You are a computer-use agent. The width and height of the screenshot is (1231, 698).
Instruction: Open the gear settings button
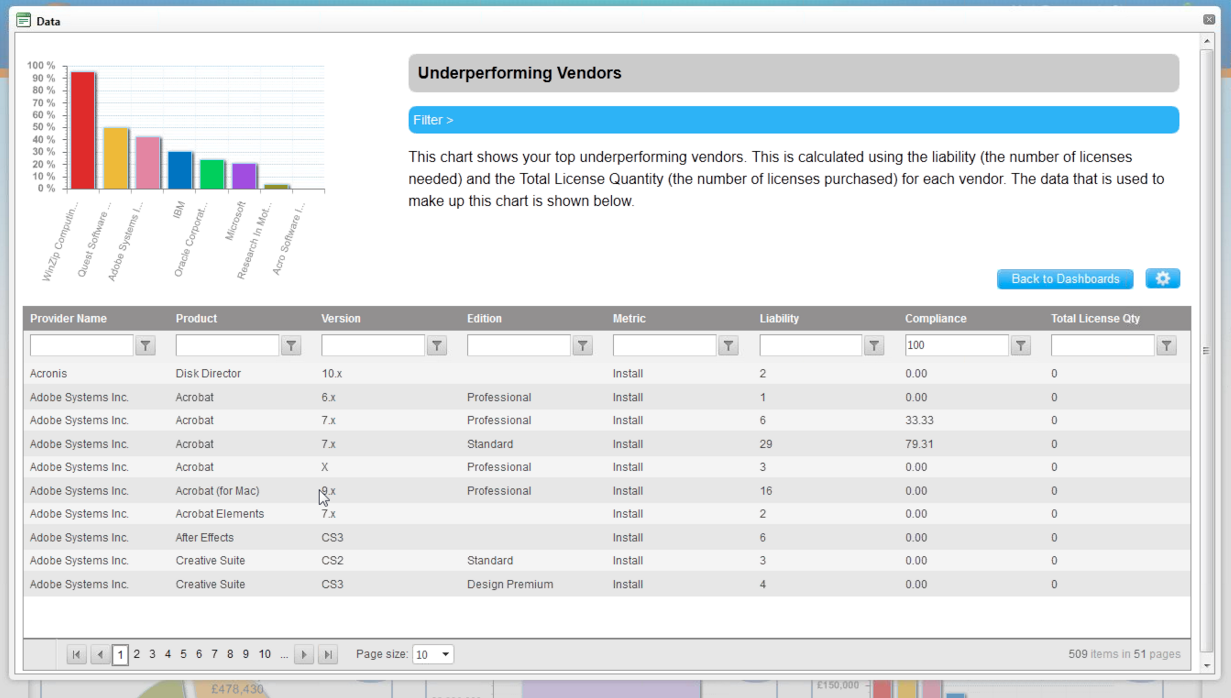click(x=1163, y=279)
